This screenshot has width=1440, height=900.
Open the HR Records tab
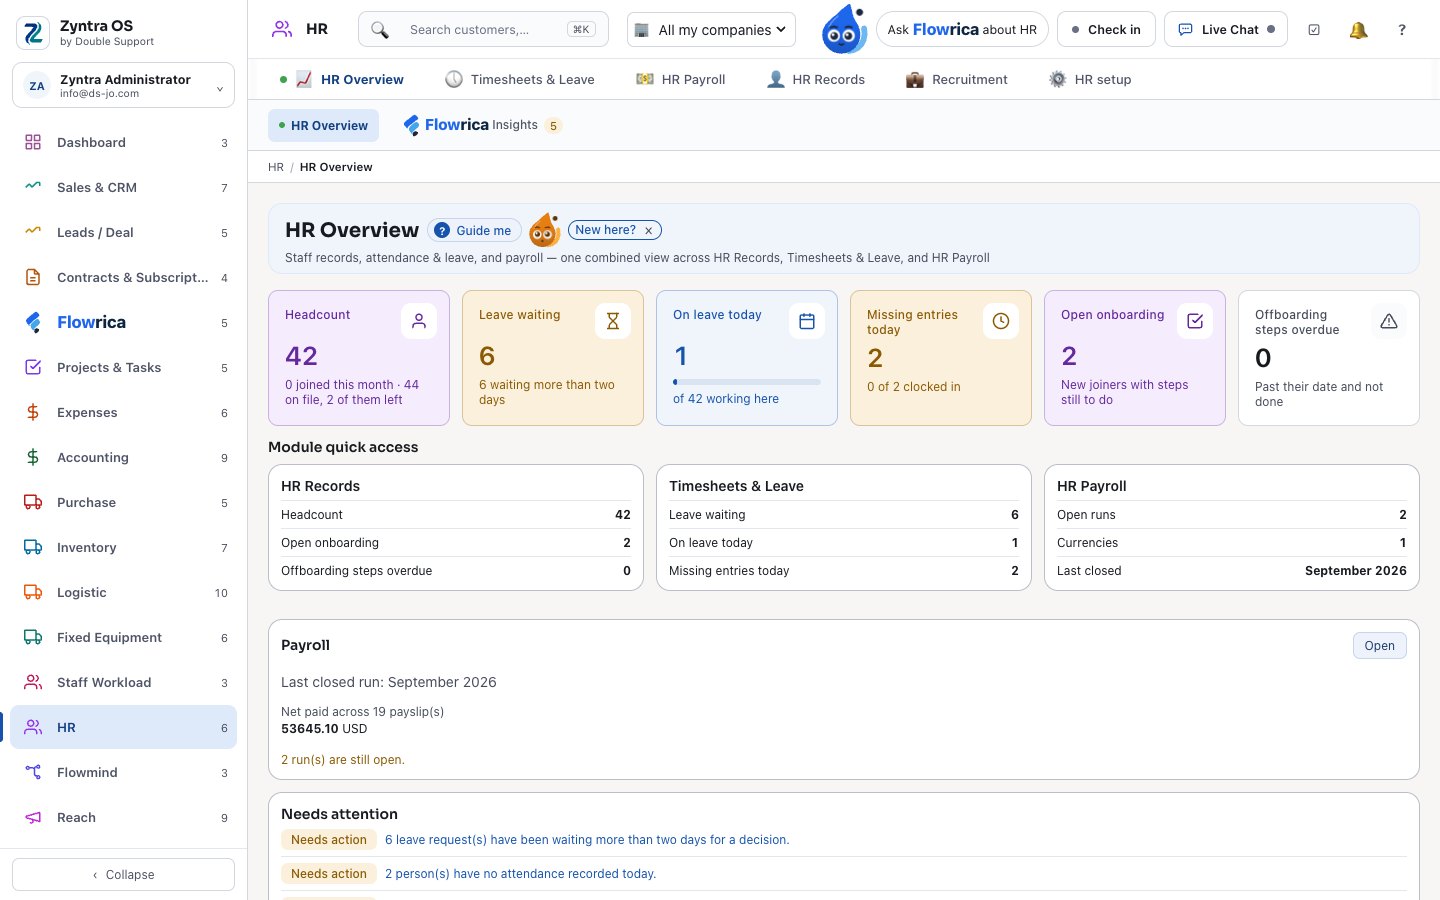[x=816, y=80]
